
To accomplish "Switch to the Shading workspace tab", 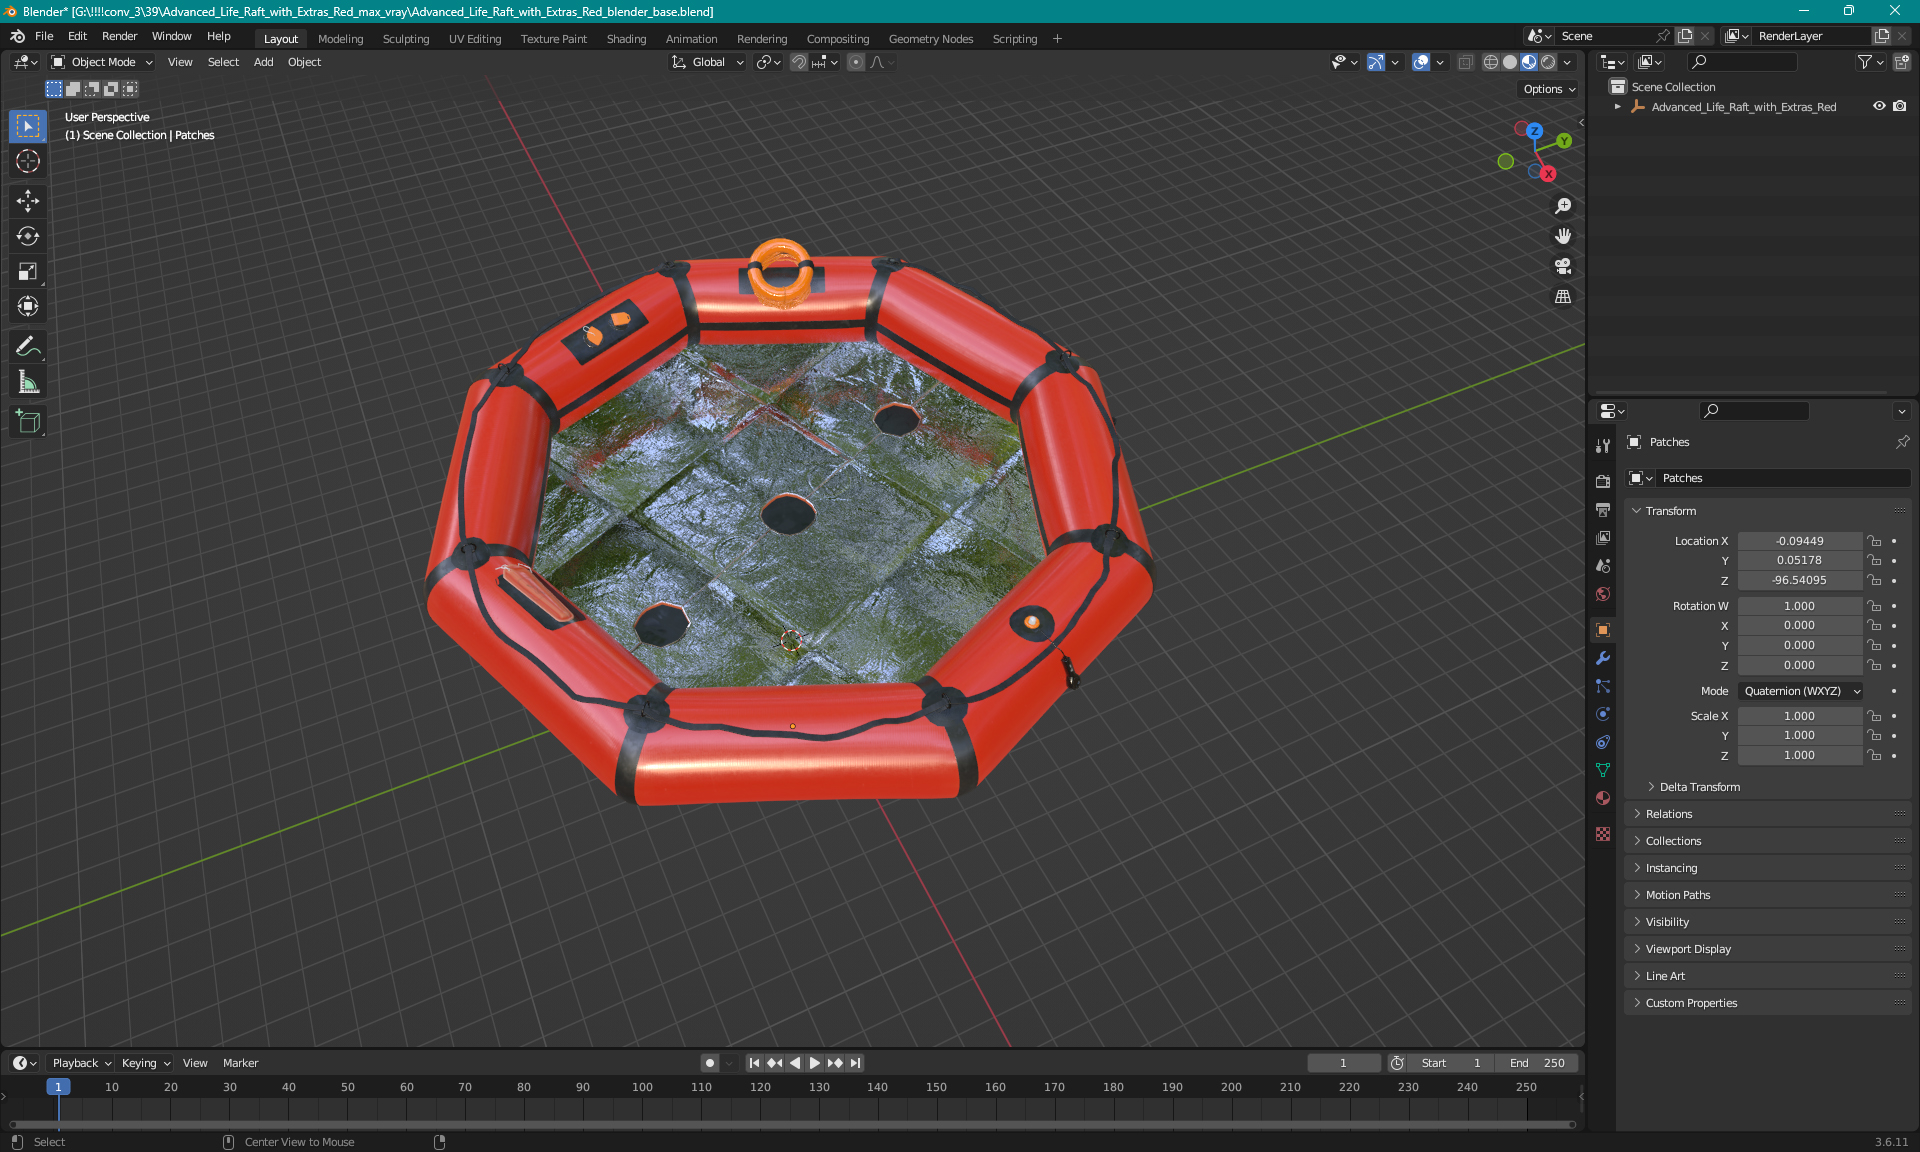I will pyautogui.click(x=626, y=39).
